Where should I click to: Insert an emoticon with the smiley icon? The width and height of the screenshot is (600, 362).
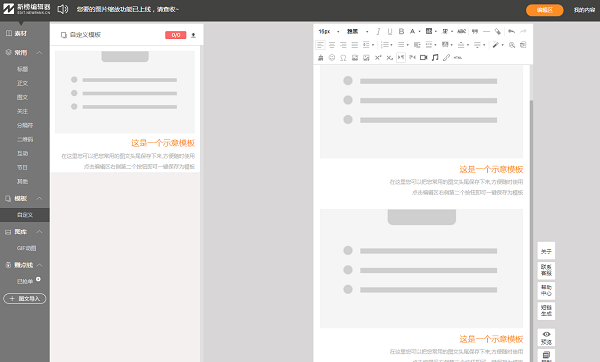coord(332,57)
